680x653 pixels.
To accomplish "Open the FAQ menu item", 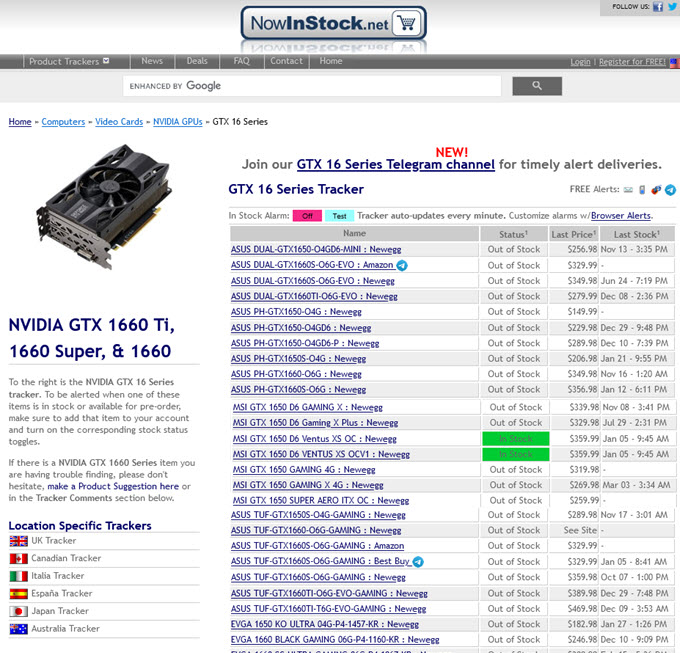I will [242, 61].
